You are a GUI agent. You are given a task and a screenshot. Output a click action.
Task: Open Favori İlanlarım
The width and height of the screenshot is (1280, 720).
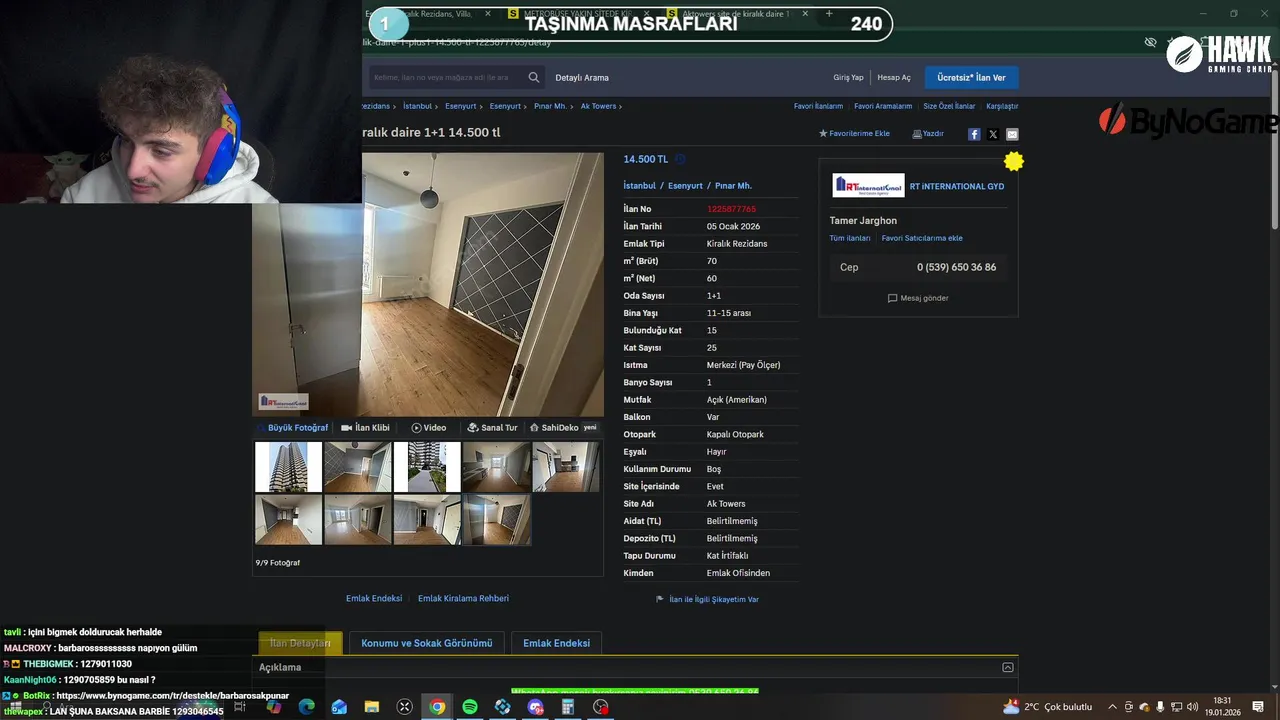(x=818, y=106)
